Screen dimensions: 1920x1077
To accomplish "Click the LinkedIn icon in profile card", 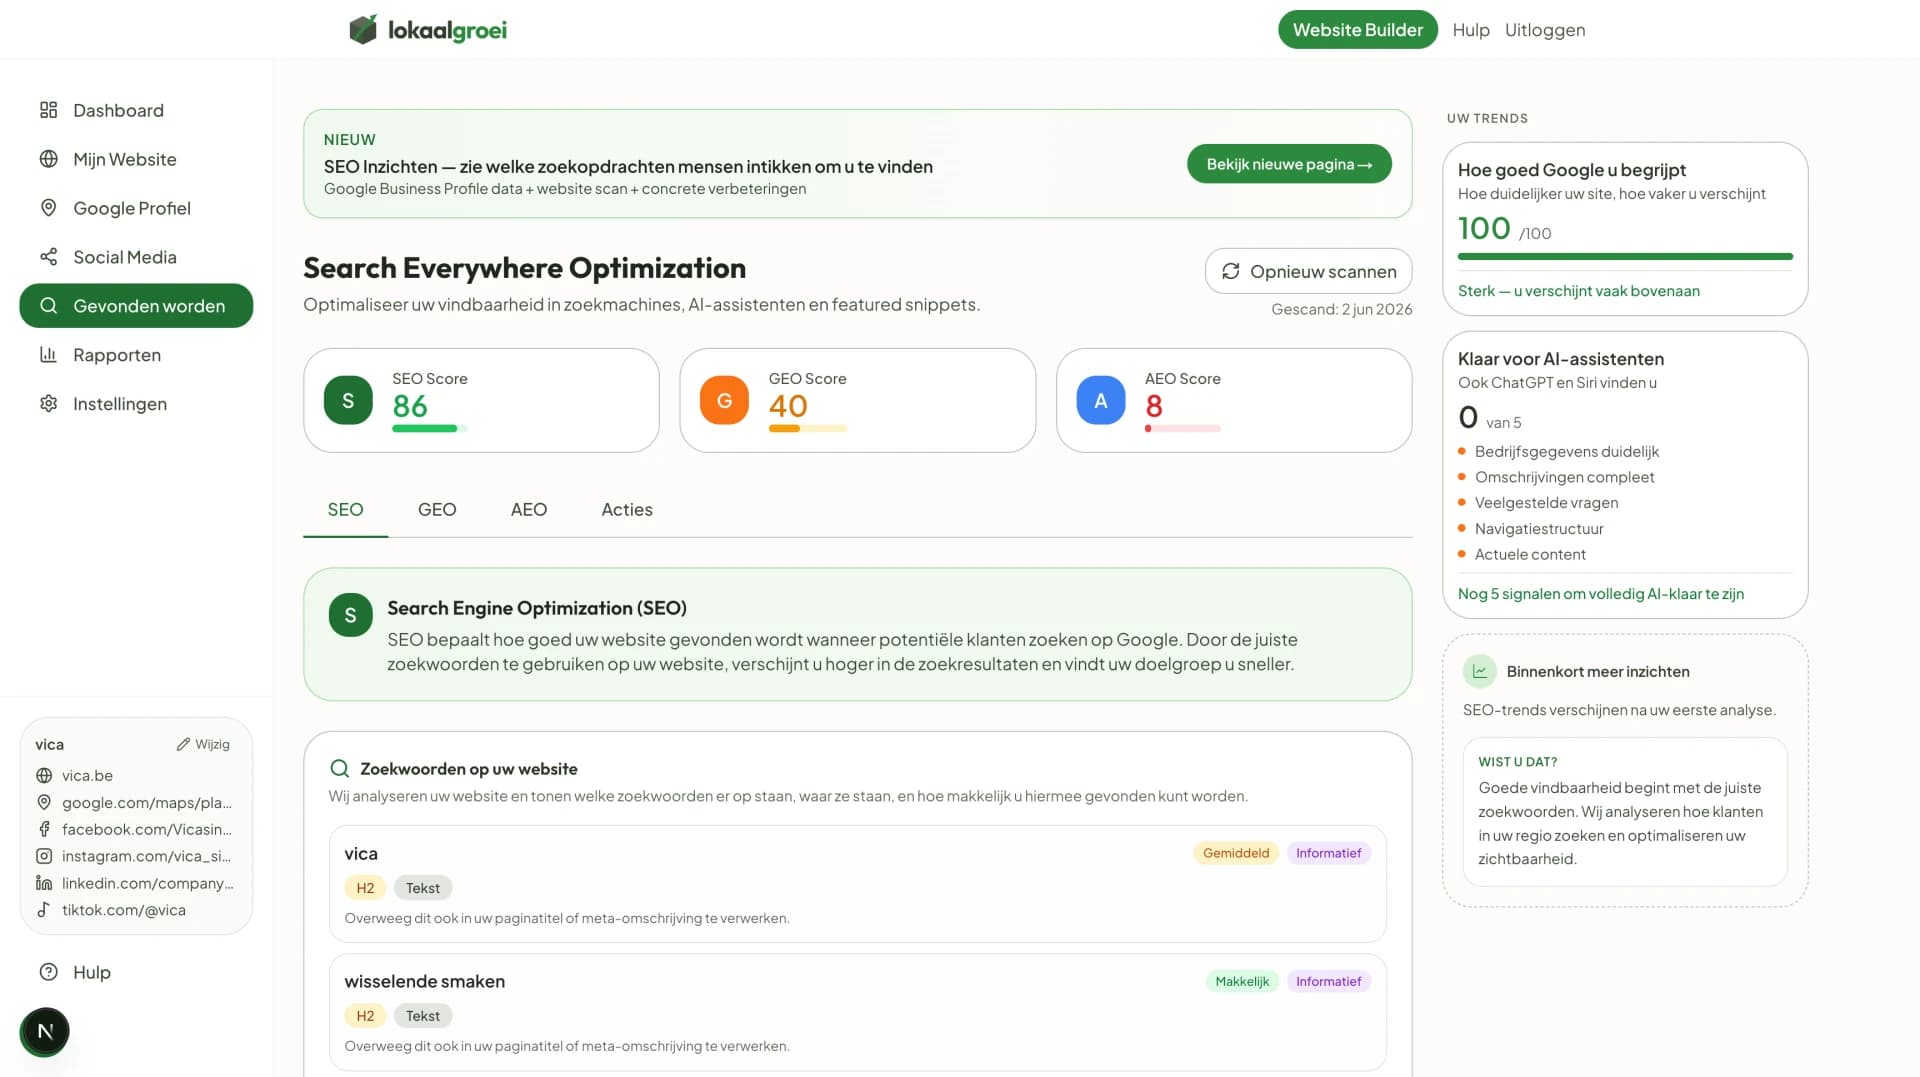I will click(44, 883).
